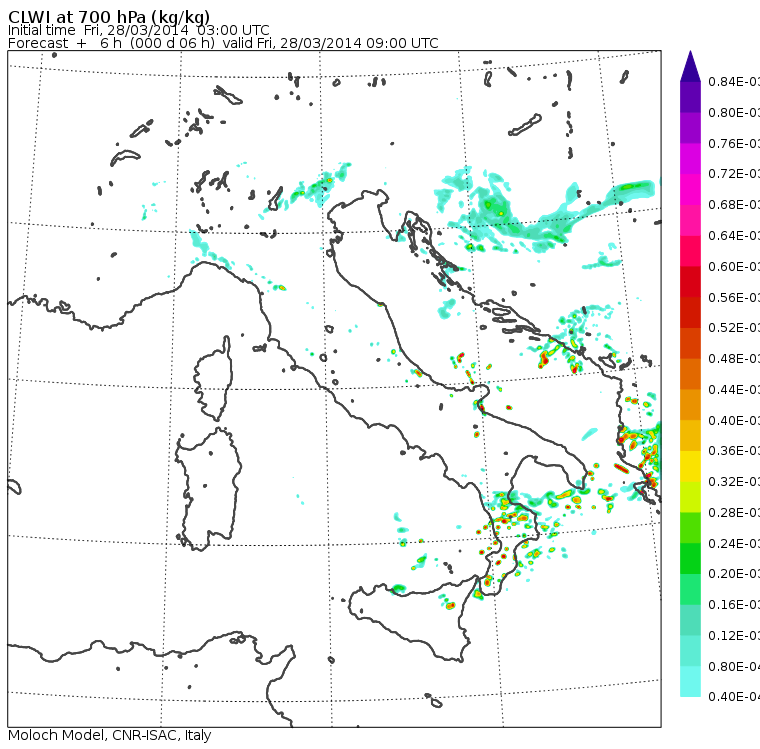This screenshot has height=749, width=760.
Task: Click the 0.56E-03 legend label
Action: tap(734, 297)
